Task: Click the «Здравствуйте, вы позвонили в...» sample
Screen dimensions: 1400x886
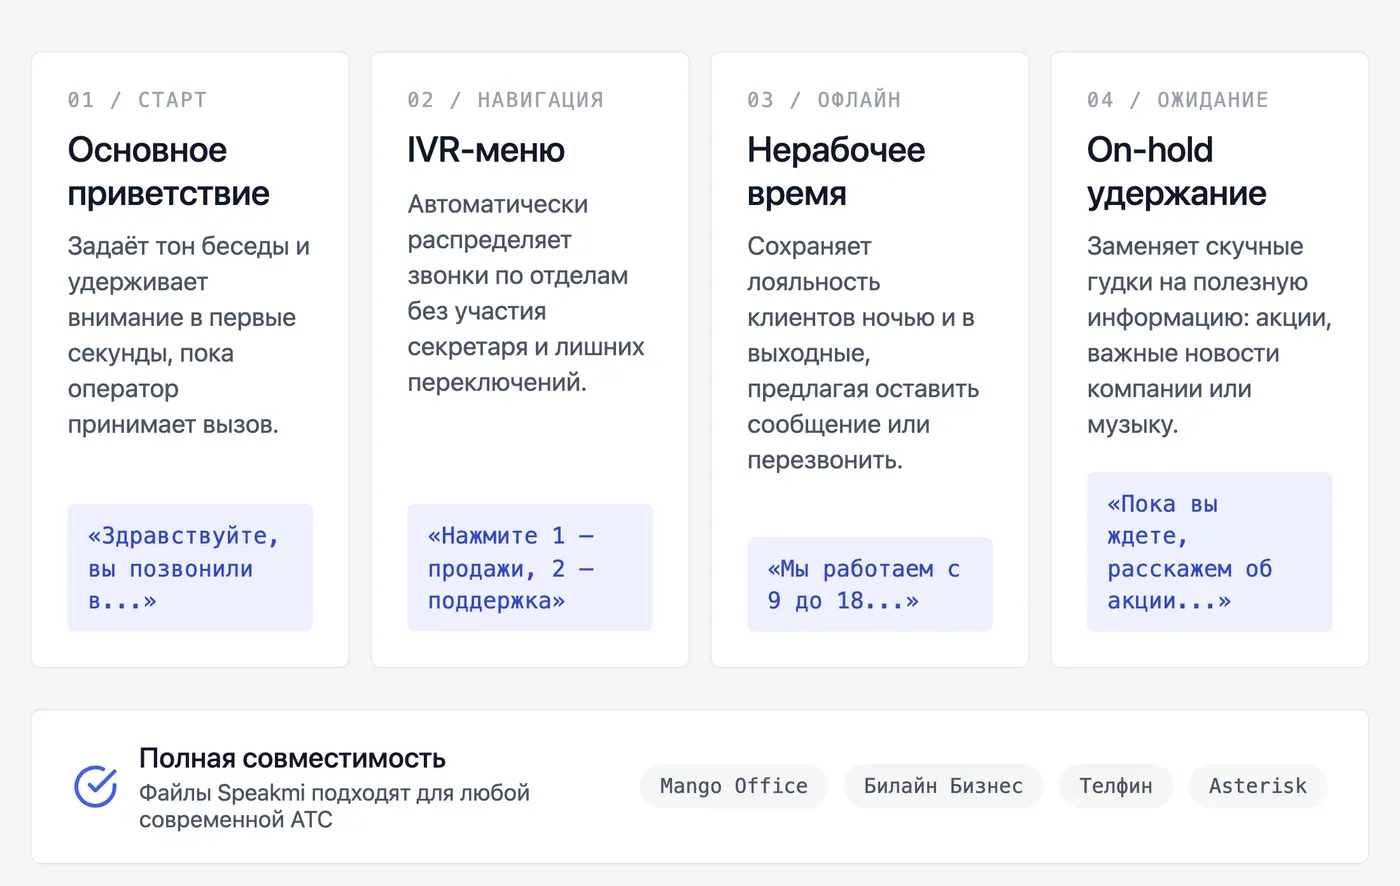Action: tap(190, 568)
